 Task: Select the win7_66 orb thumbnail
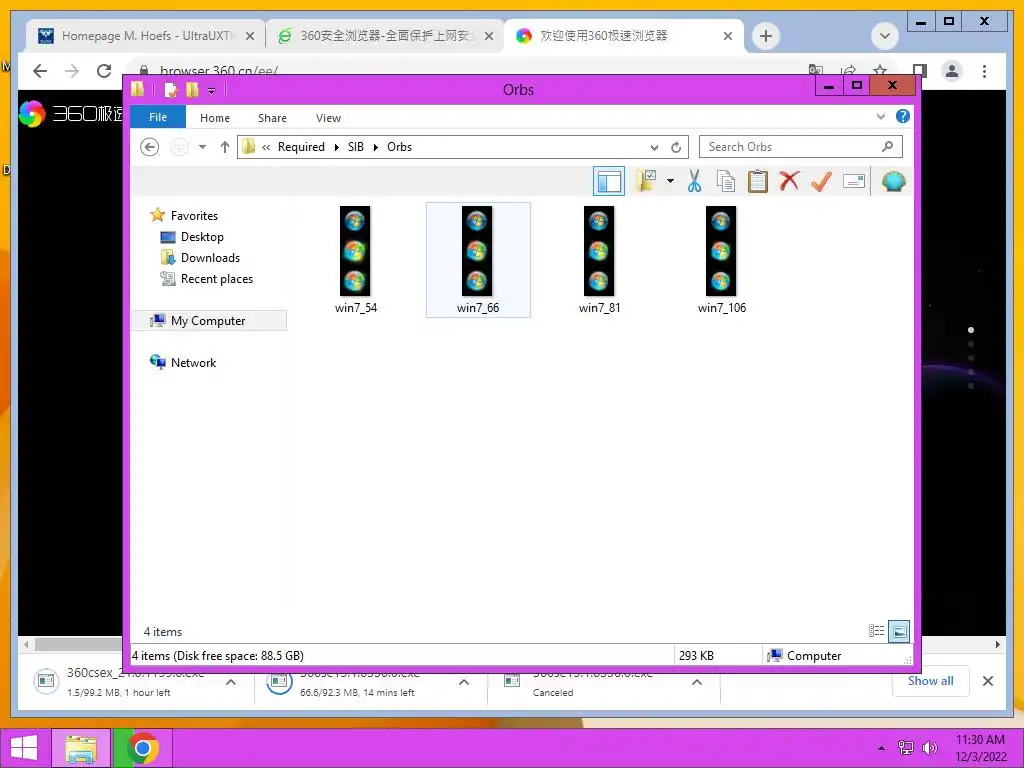(x=478, y=260)
